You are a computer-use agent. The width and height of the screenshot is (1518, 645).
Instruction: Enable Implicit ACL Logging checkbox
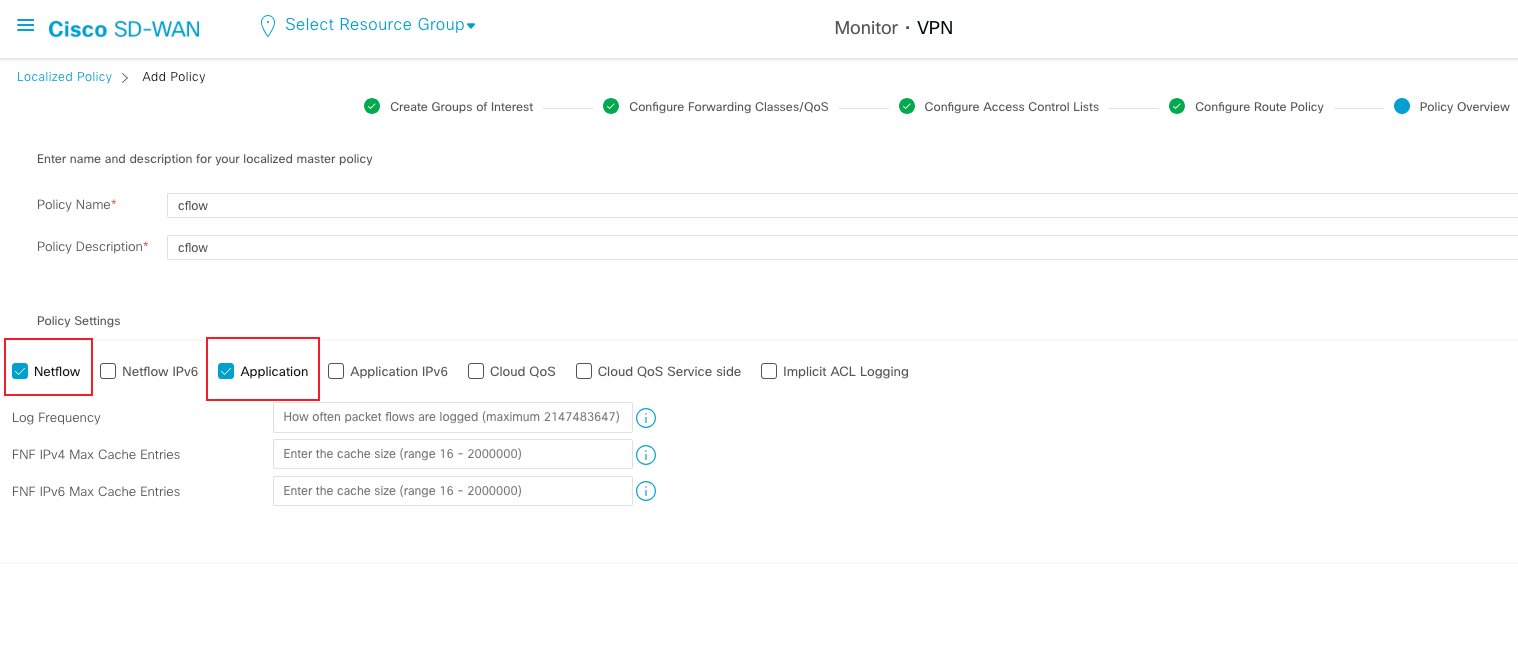click(x=769, y=372)
